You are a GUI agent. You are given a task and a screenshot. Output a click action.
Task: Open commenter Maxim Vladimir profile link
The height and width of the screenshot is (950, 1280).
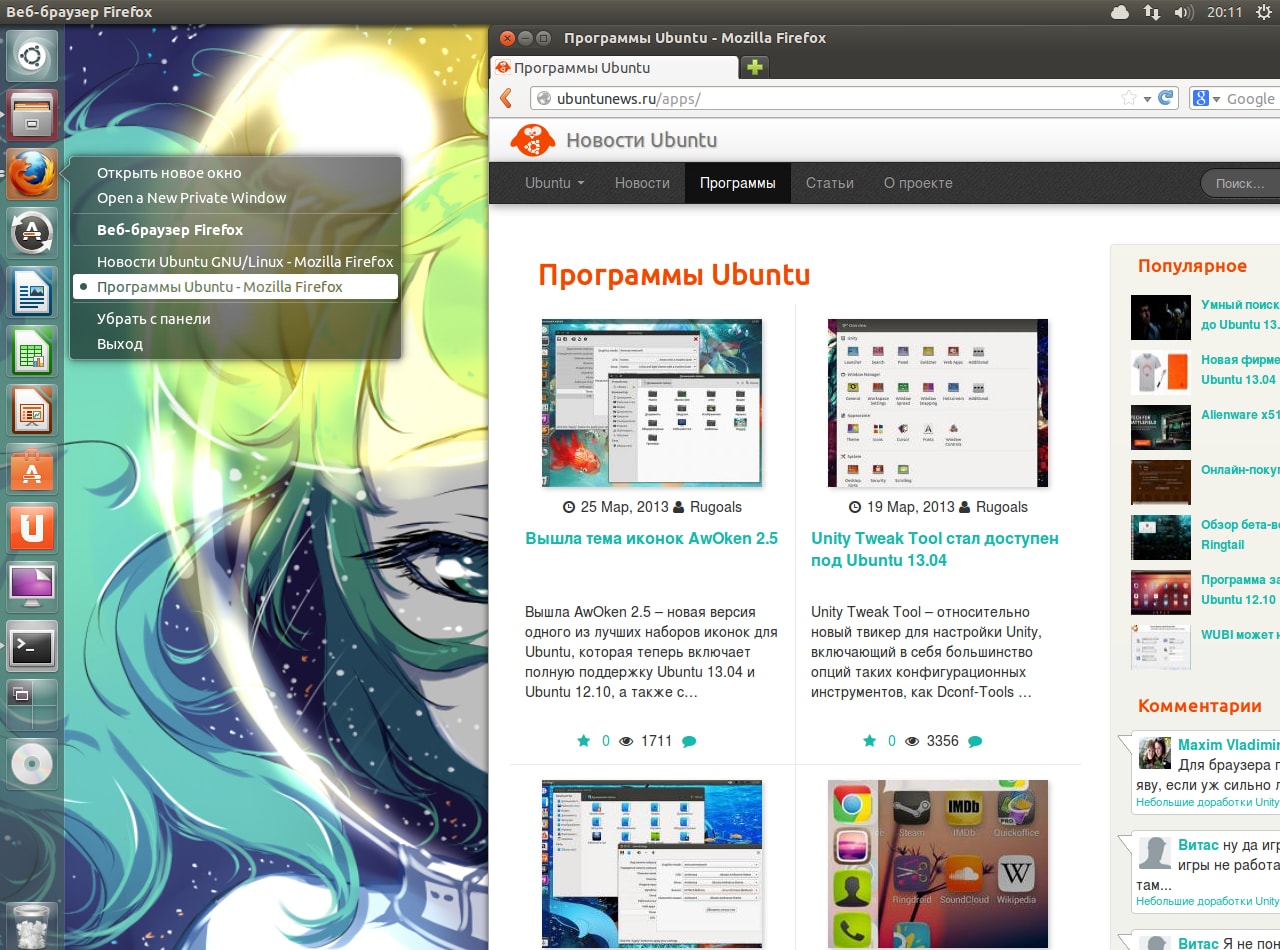1228,745
